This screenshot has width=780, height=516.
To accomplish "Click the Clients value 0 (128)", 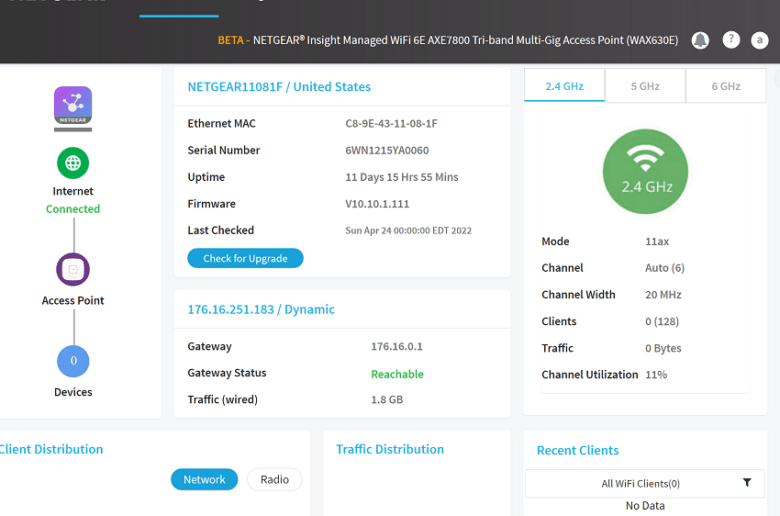I will tap(662, 321).
